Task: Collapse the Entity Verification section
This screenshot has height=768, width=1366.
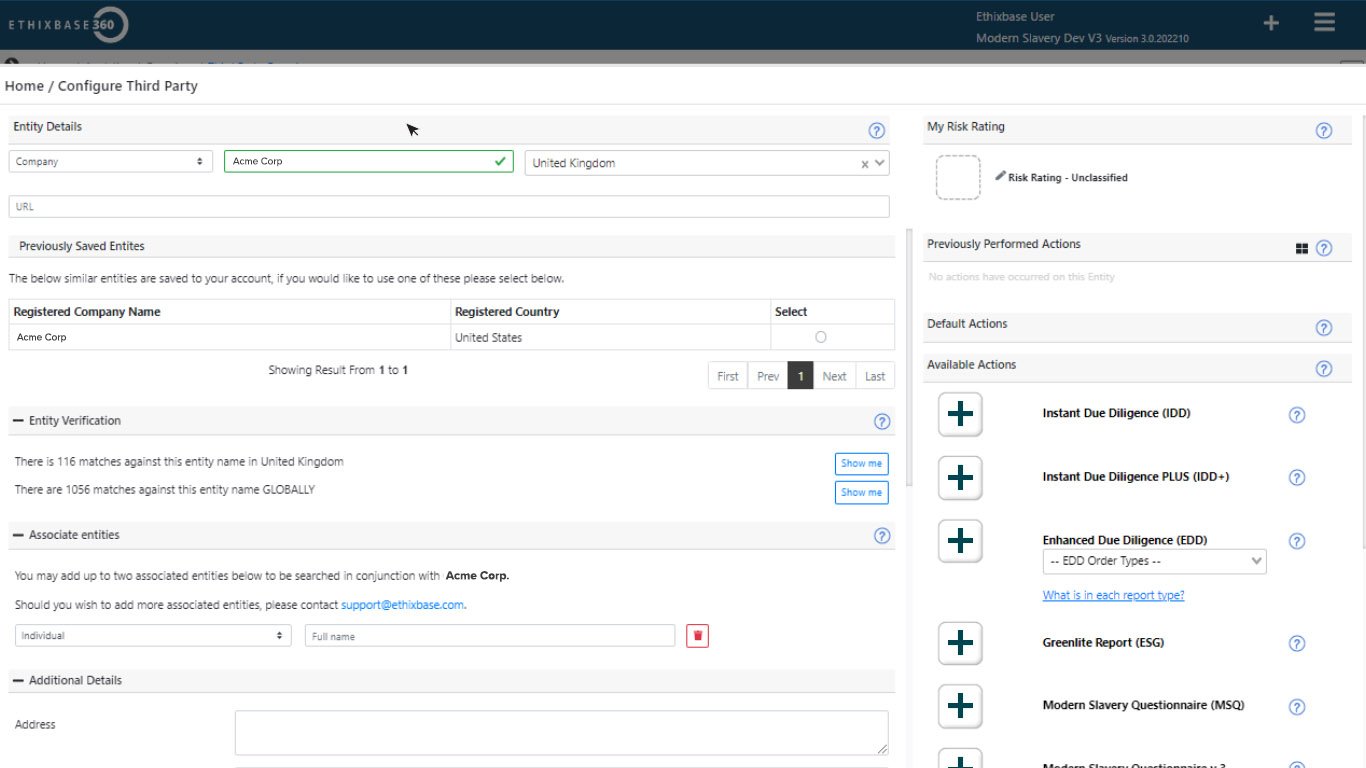Action: coord(18,421)
